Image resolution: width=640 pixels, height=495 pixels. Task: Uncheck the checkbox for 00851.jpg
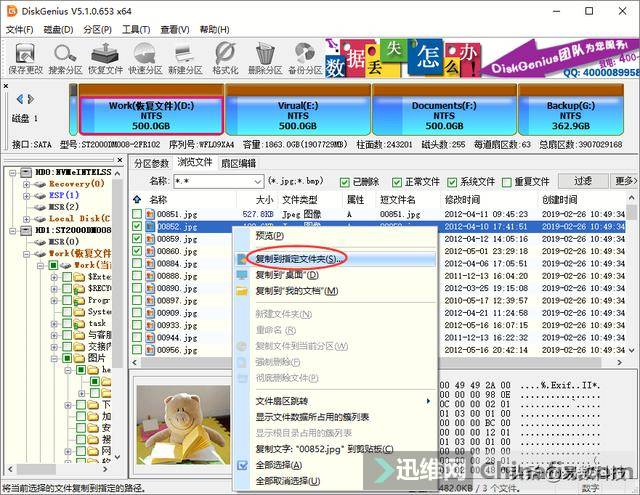tap(138, 214)
